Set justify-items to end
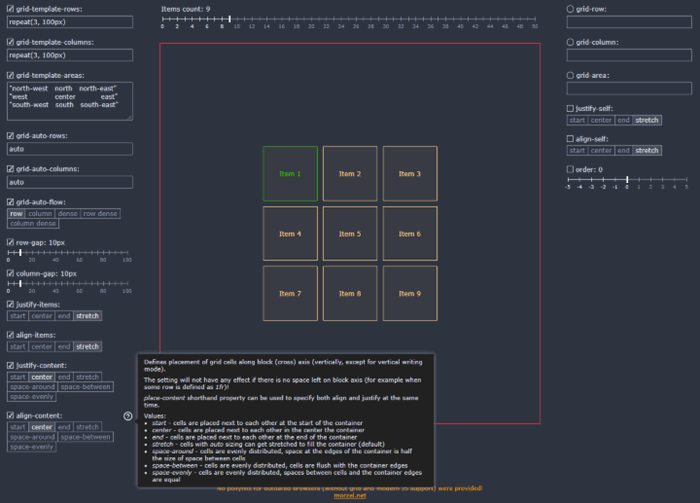This screenshot has height=503, width=700. 64,316
